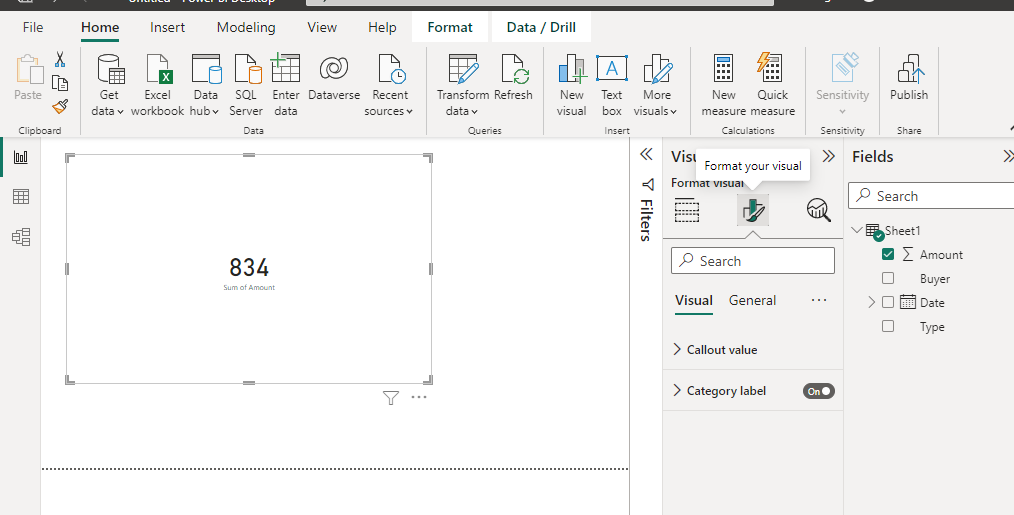
Task: Switch to the General formatting tab
Action: (752, 300)
